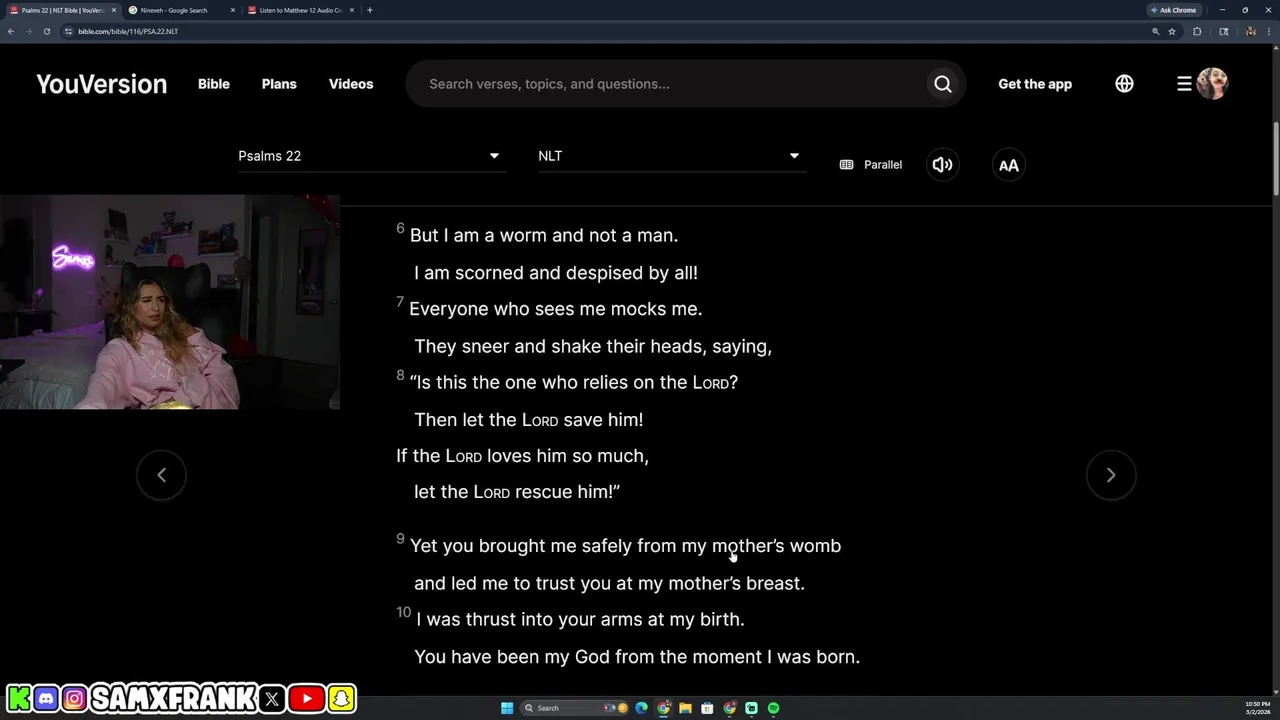This screenshot has height=720, width=1280.
Task: Open the Chrome profile avatar
Action: click(1251, 31)
